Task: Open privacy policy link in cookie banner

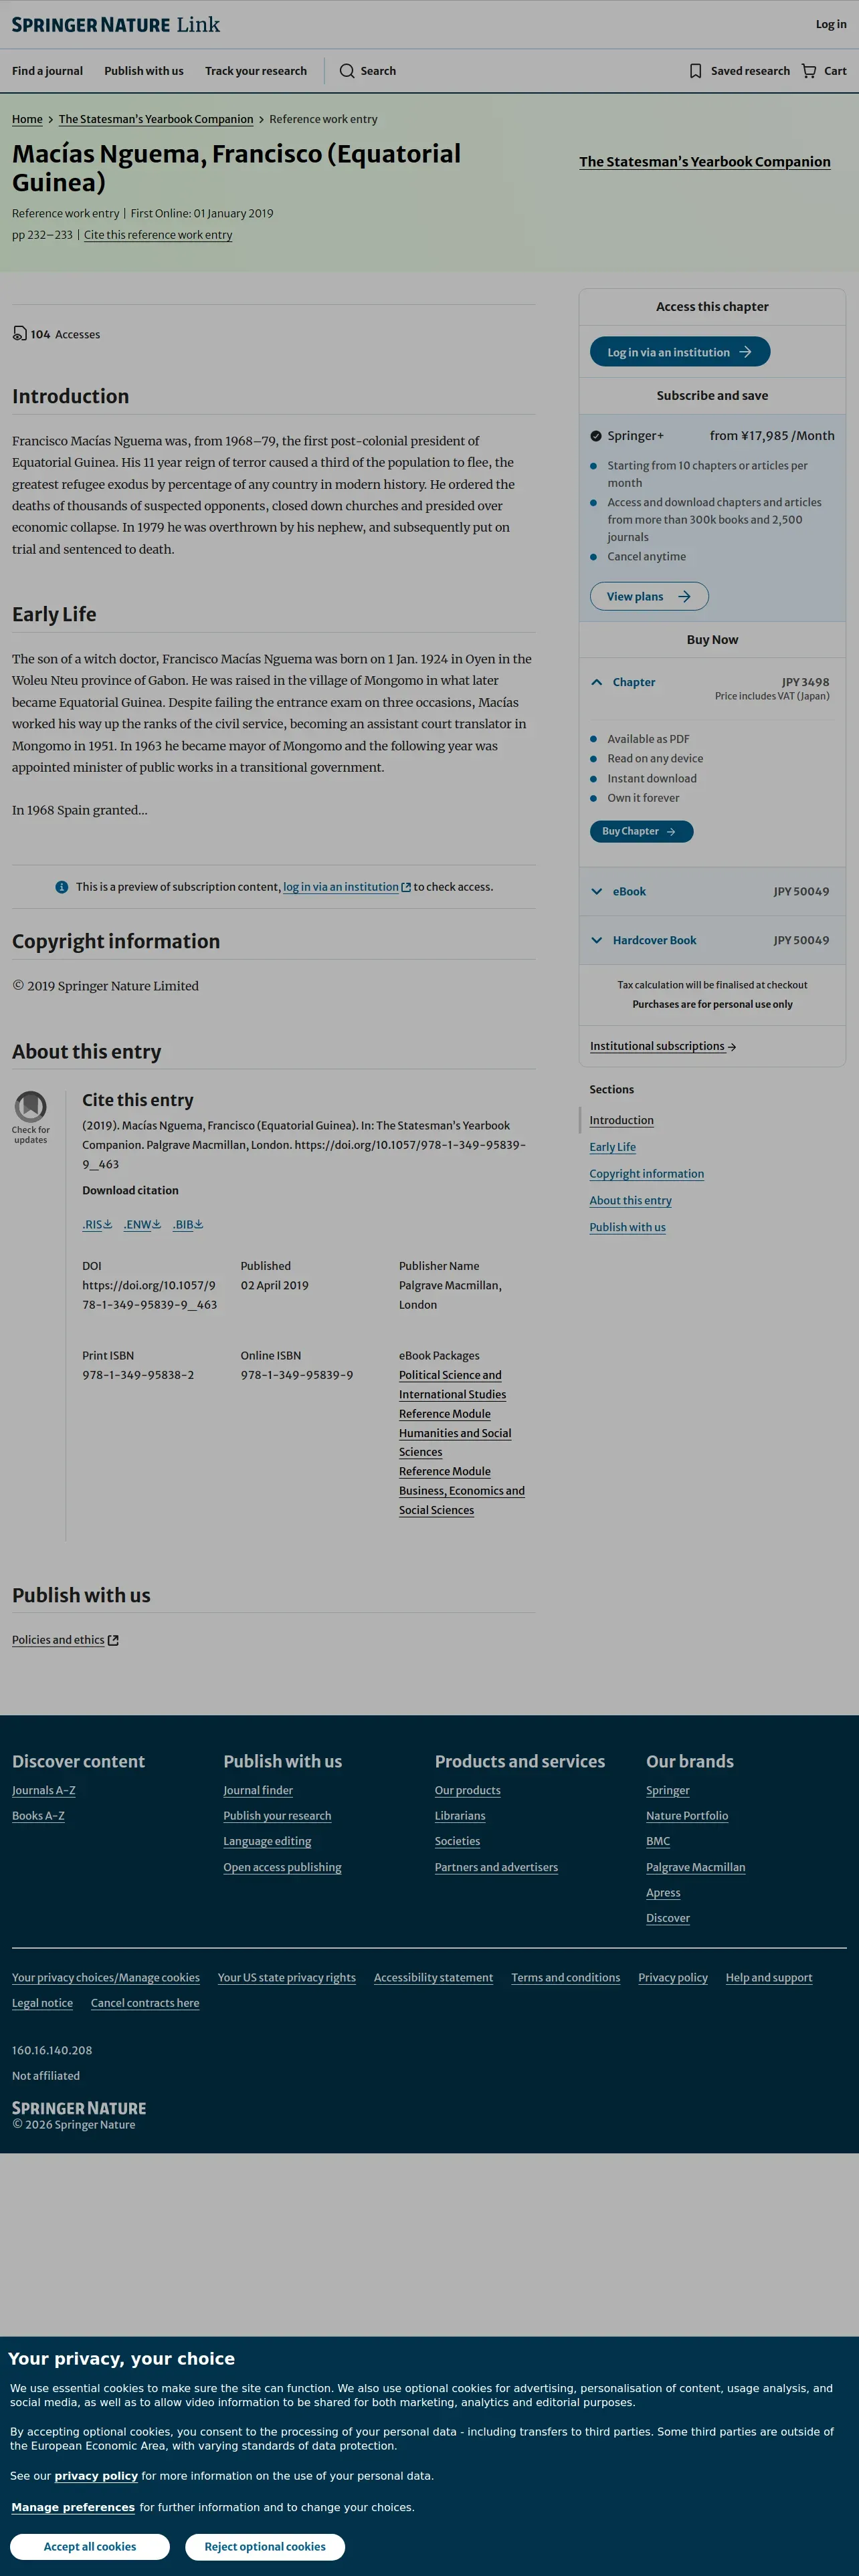Action: point(96,2476)
